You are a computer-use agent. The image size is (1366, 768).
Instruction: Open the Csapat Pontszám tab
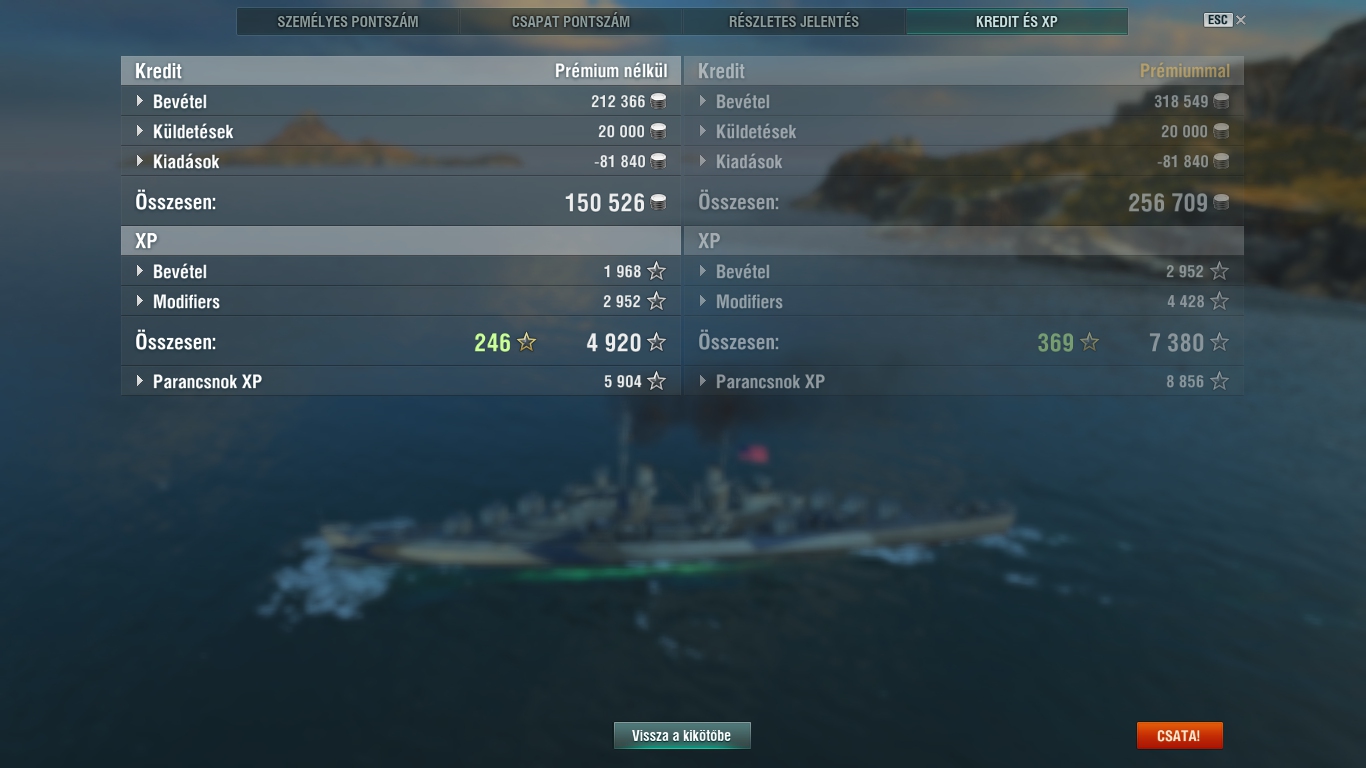tap(571, 21)
